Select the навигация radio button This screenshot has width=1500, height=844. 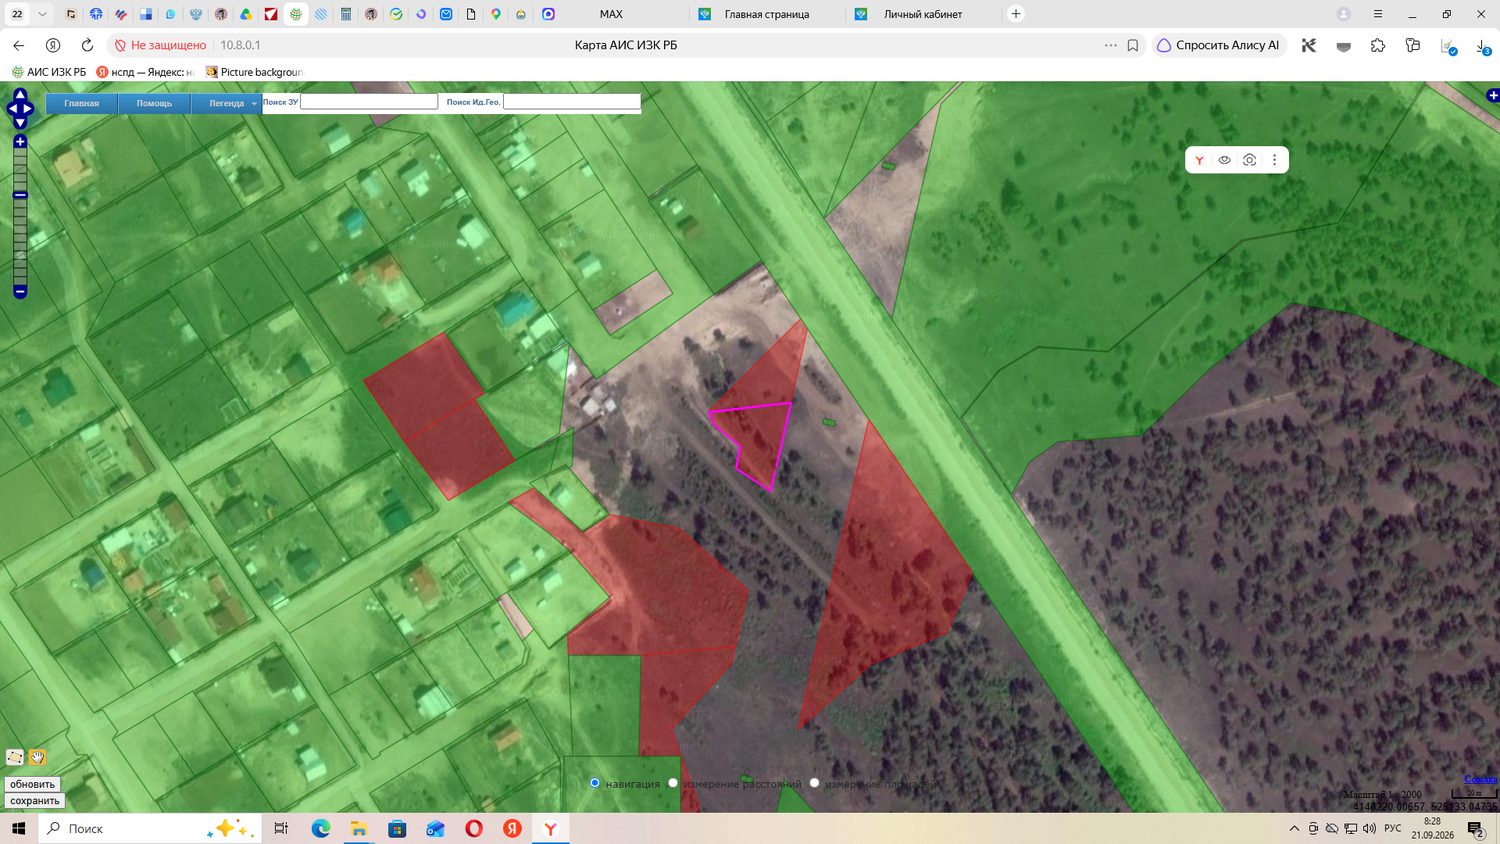click(595, 783)
